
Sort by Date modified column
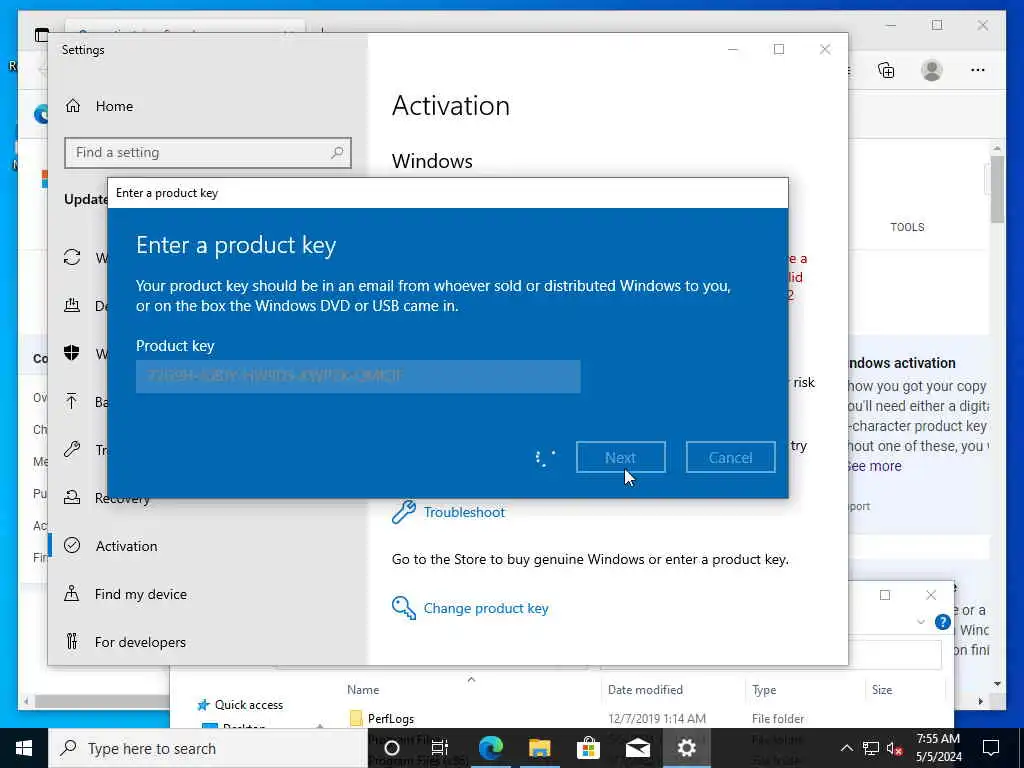pyautogui.click(x=645, y=690)
